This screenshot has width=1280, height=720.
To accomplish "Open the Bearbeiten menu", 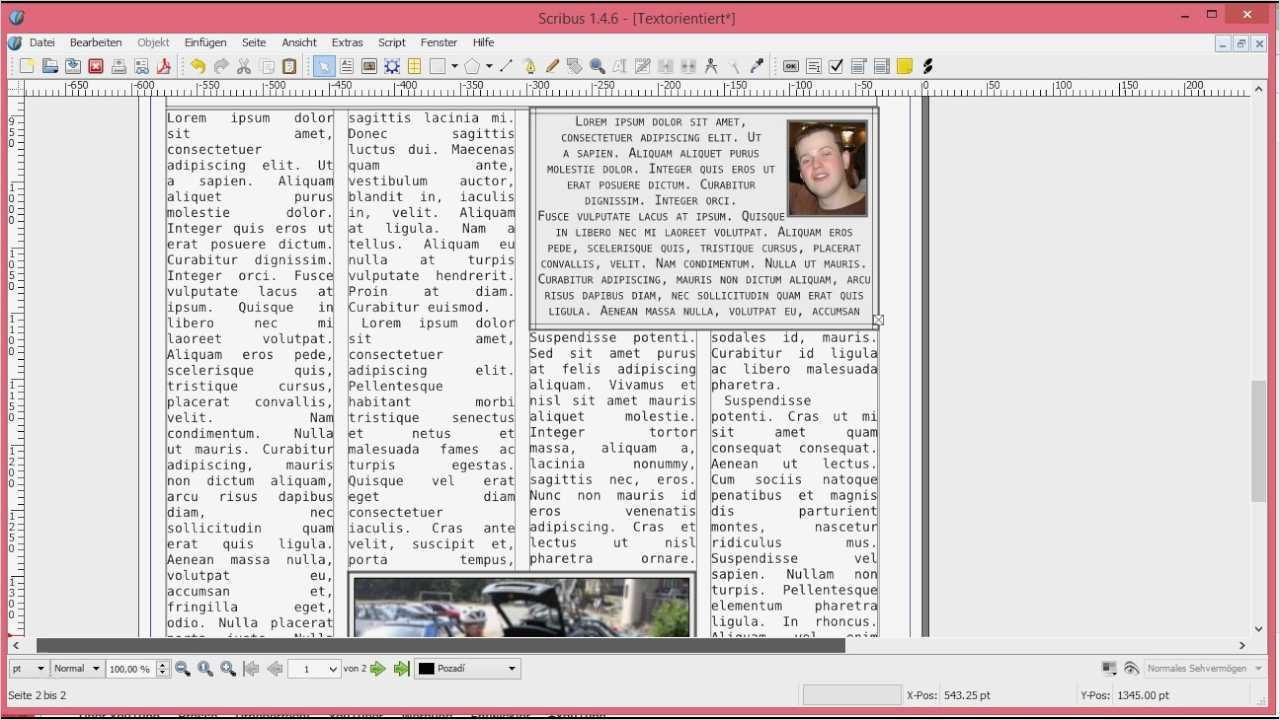I will tap(96, 43).
